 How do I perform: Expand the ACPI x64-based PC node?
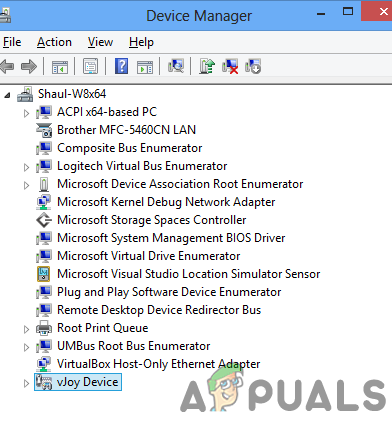(x=26, y=114)
